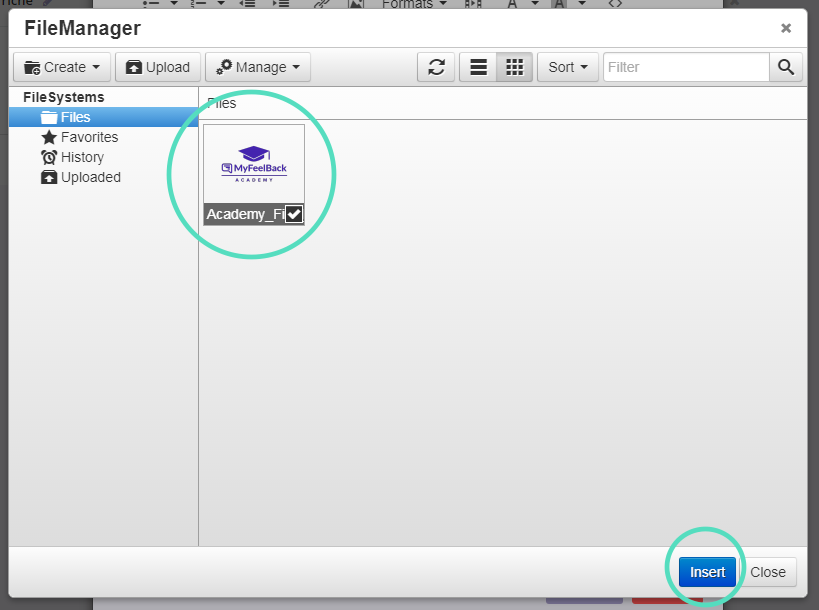Viewport: 819px width, 610px height.
Task: Click the MyFeelBack Academy image thumbnail
Action: click(x=254, y=163)
